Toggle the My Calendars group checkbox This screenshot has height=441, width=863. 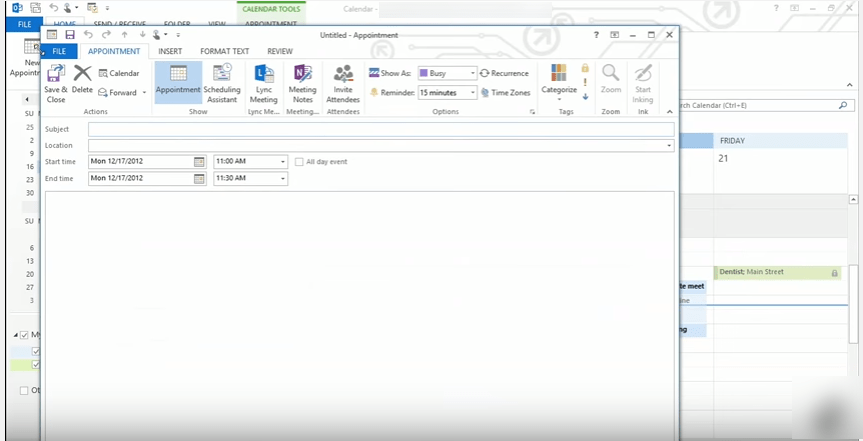click(24, 335)
